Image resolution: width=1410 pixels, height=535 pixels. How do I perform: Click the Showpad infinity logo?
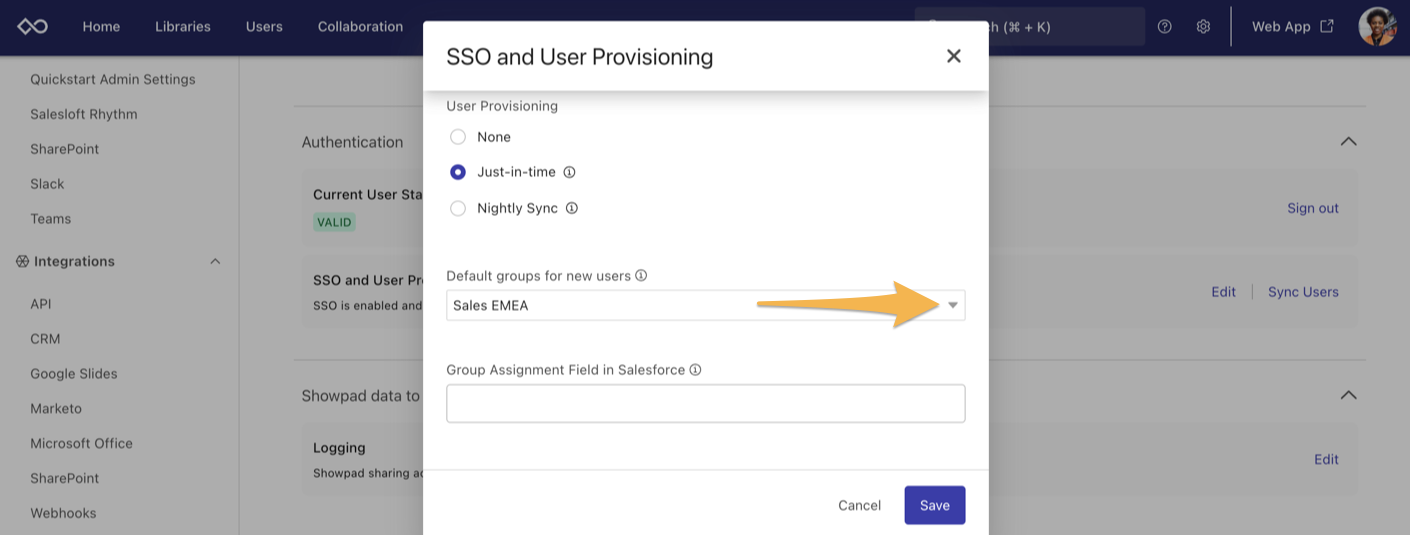click(33, 27)
